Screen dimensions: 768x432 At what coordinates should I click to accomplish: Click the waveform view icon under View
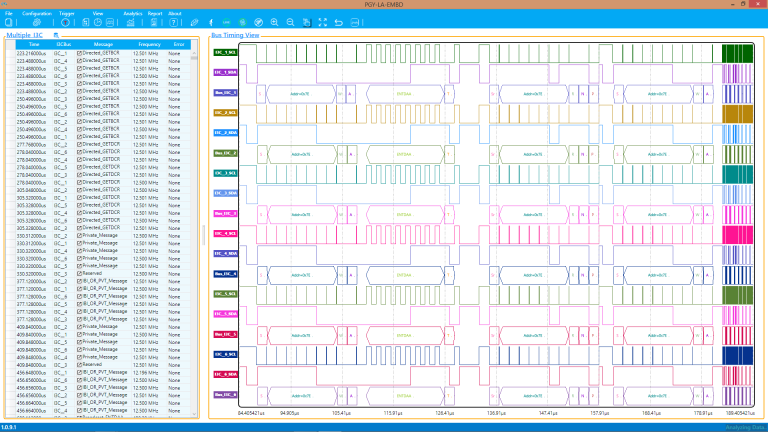pos(110,23)
